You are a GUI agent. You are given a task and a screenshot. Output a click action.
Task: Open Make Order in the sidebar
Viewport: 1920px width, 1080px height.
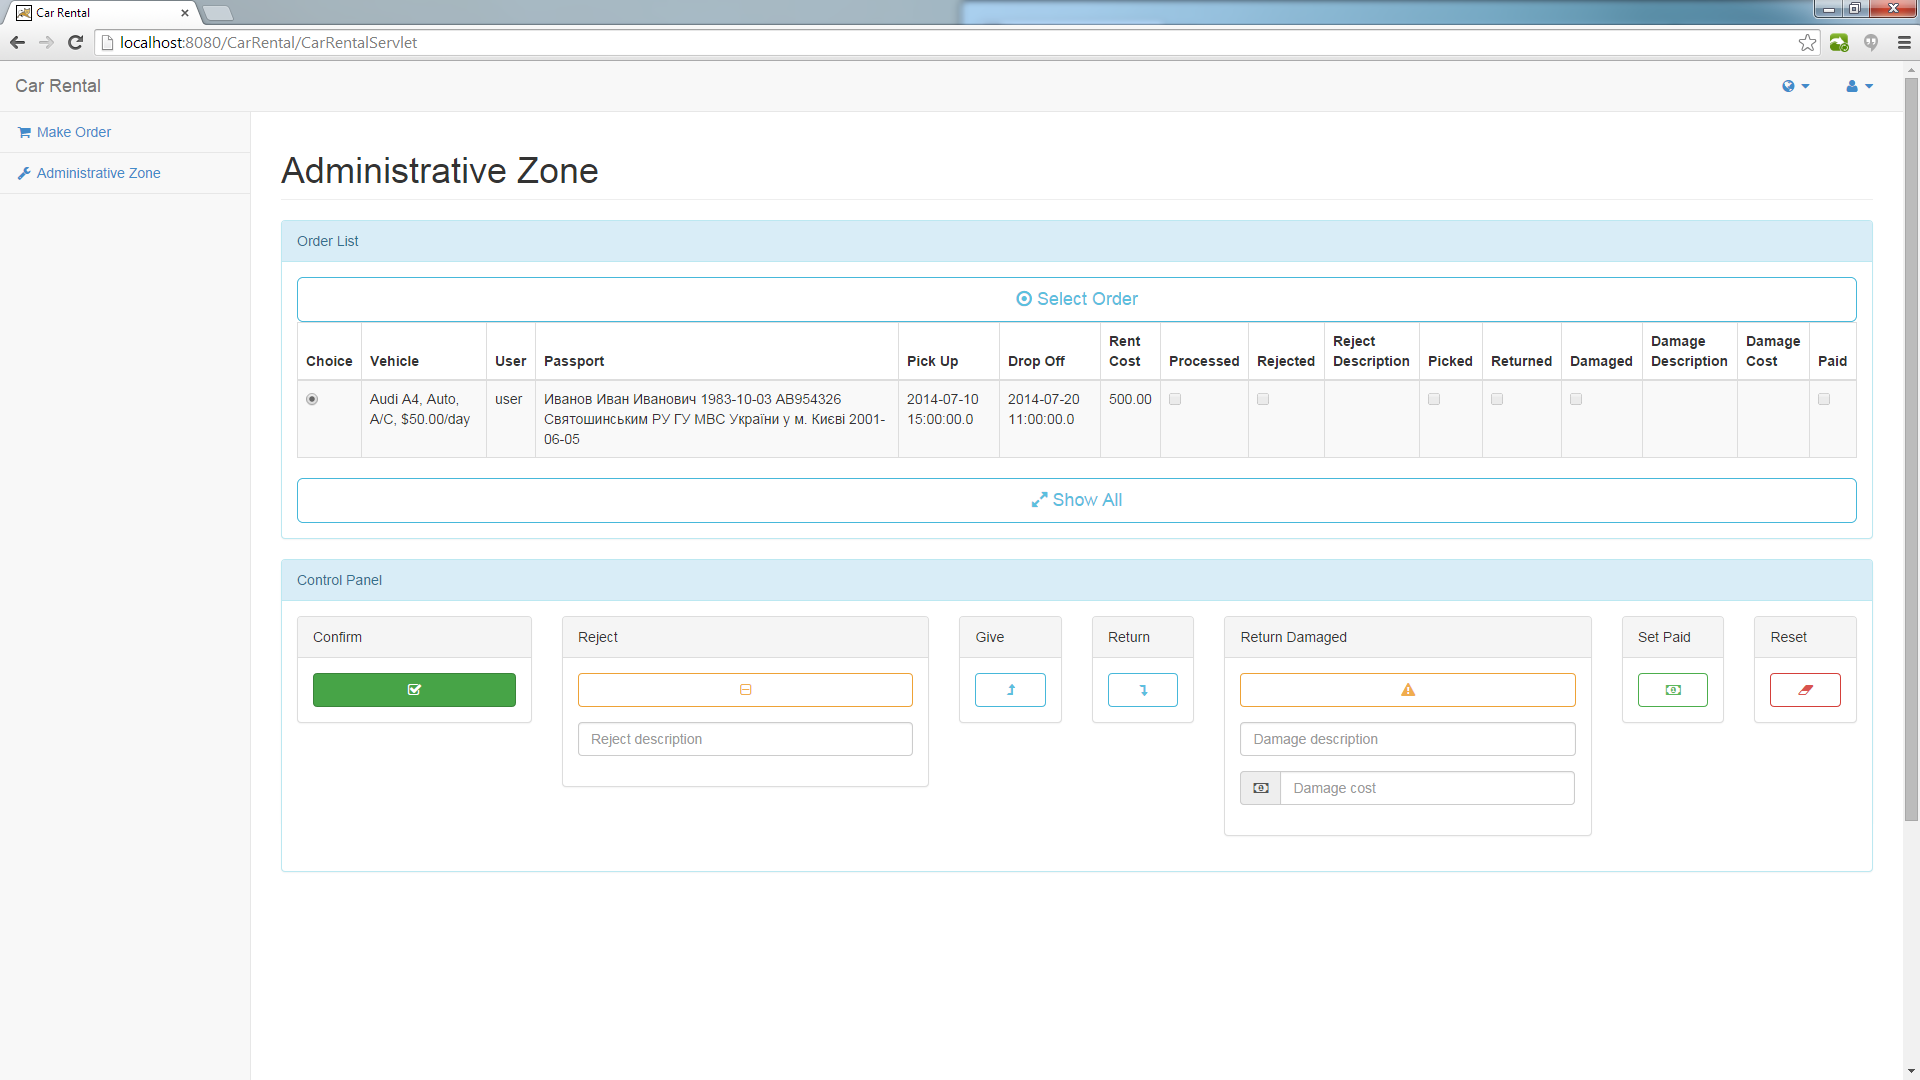tap(74, 132)
